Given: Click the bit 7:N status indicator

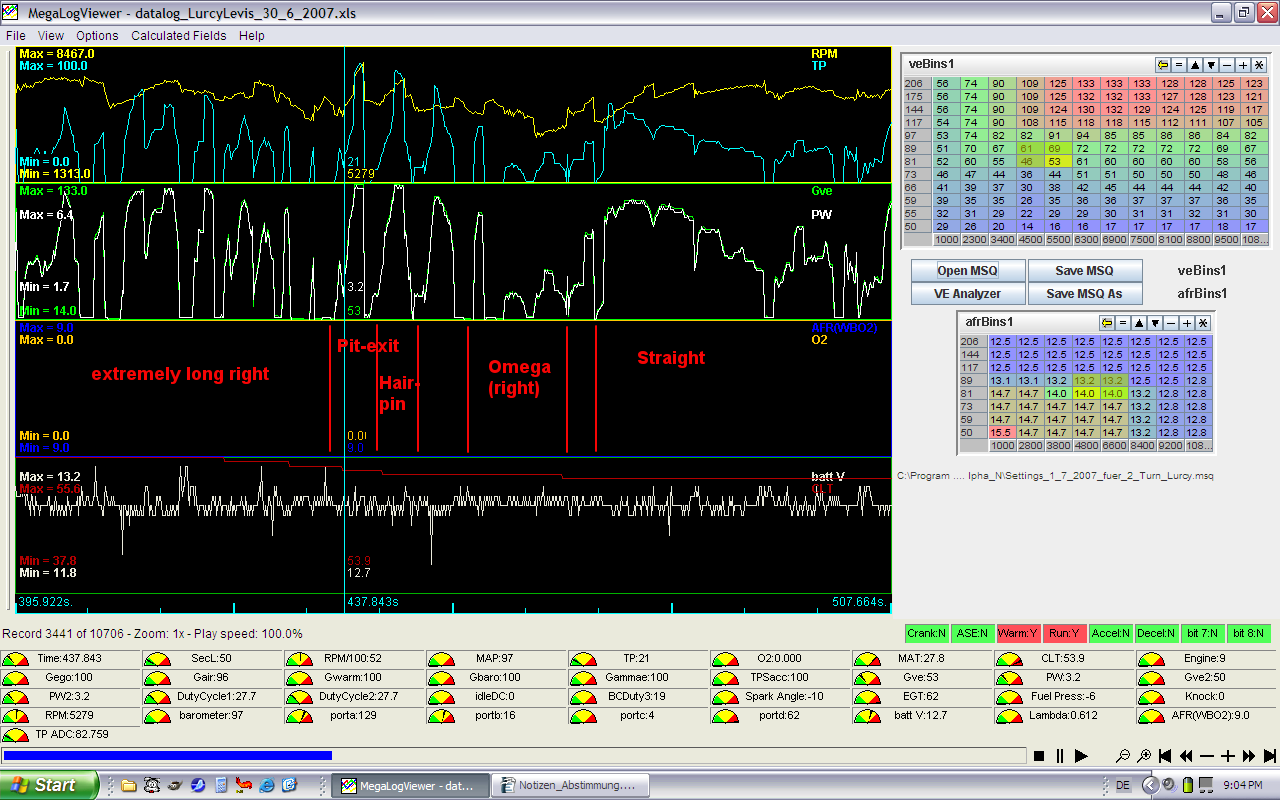Looking at the screenshot, I should point(1203,633).
